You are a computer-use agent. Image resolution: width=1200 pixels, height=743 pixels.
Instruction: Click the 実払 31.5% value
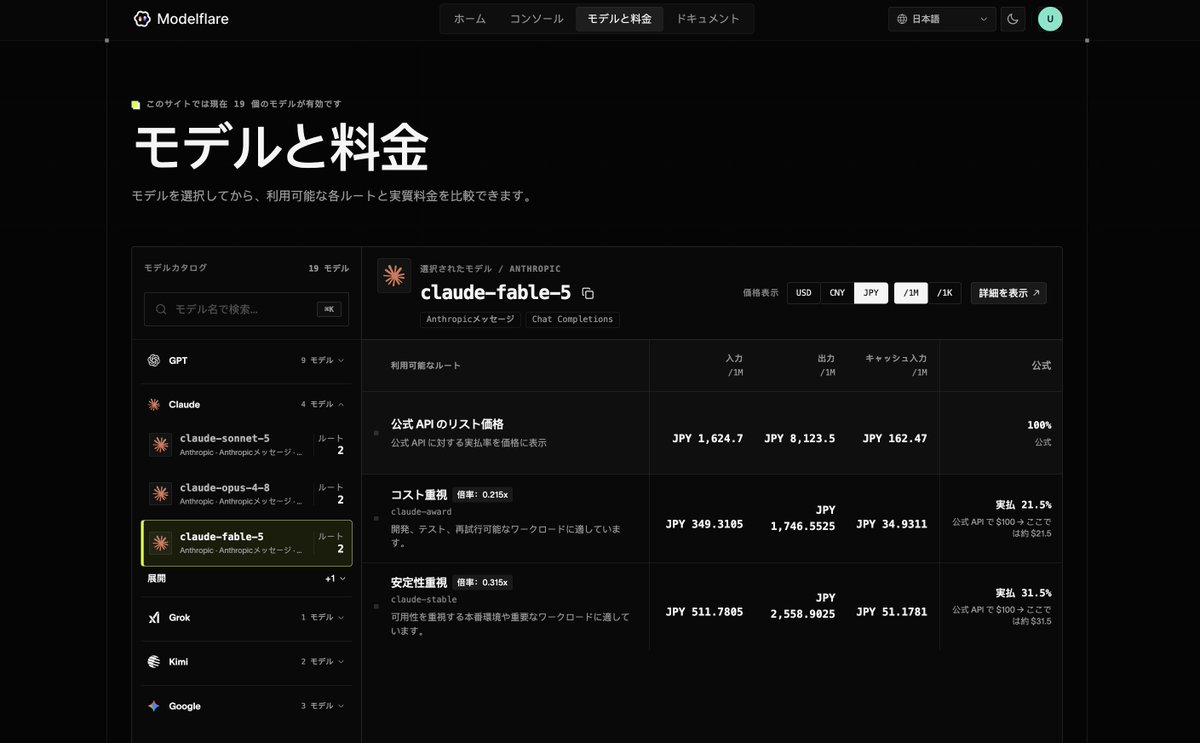pyautogui.click(x=1023, y=593)
